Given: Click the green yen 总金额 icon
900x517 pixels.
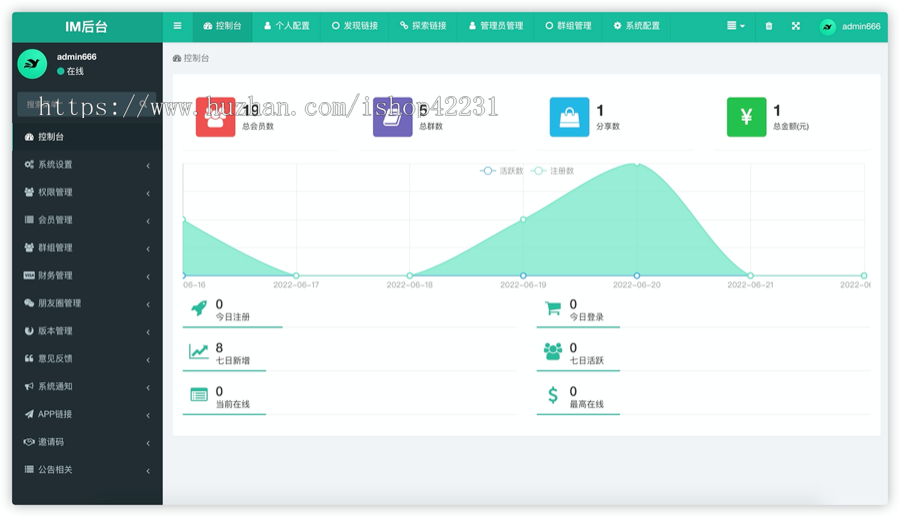Looking at the screenshot, I should point(746,117).
